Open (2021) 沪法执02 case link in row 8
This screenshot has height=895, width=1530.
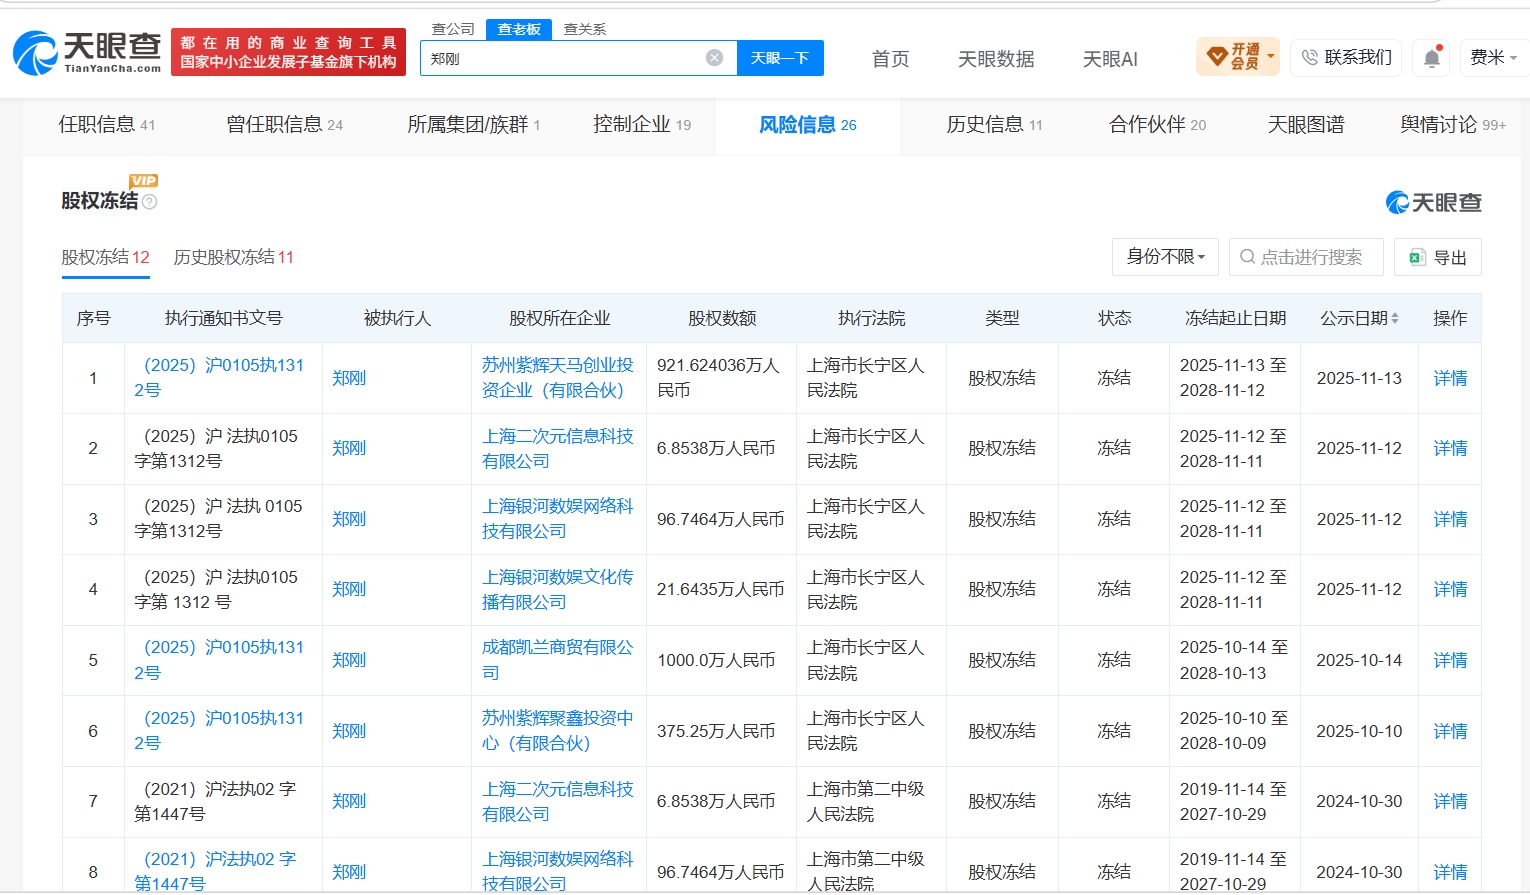click(215, 871)
